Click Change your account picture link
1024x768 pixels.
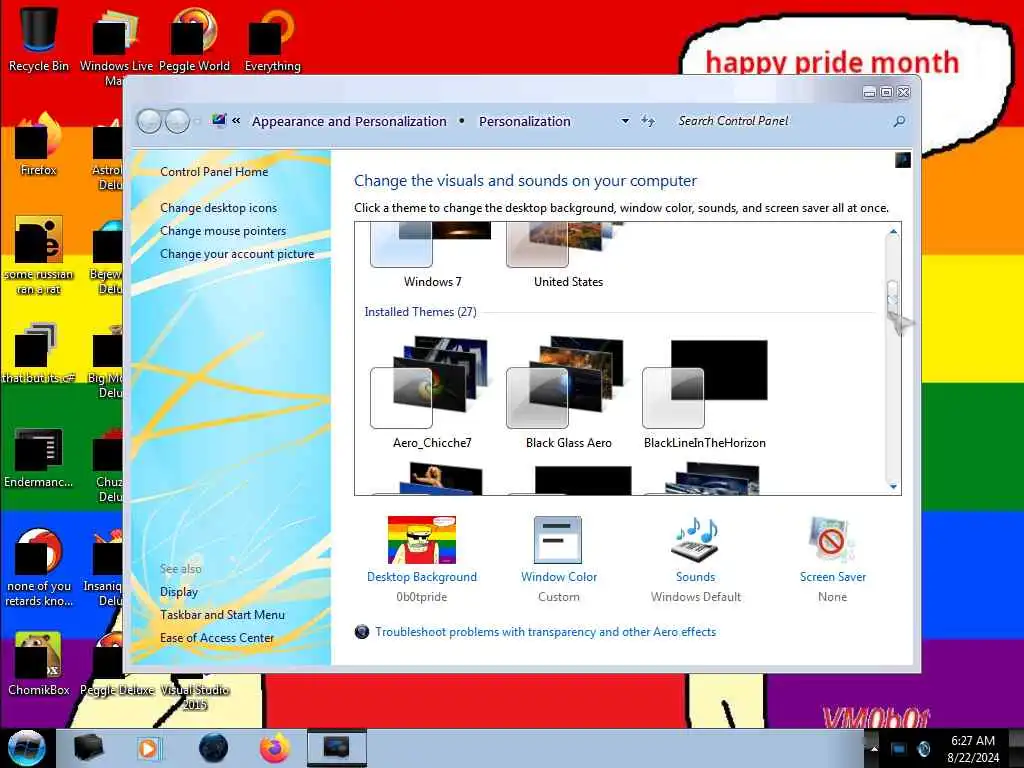coord(237,254)
